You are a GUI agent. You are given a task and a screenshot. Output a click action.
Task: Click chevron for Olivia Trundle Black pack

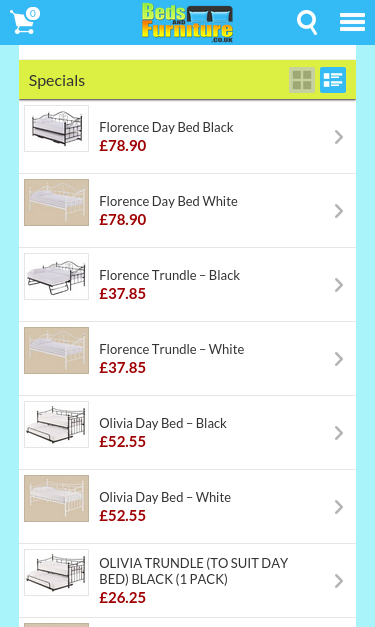(x=339, y=581)
